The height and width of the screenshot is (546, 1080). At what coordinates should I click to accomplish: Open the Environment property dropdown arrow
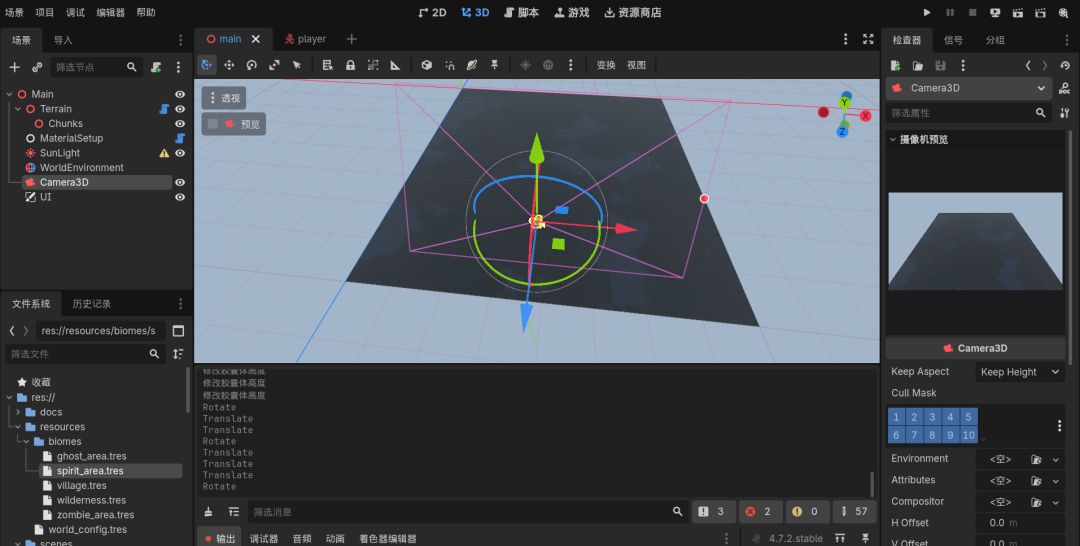[x=1056, y=459]
